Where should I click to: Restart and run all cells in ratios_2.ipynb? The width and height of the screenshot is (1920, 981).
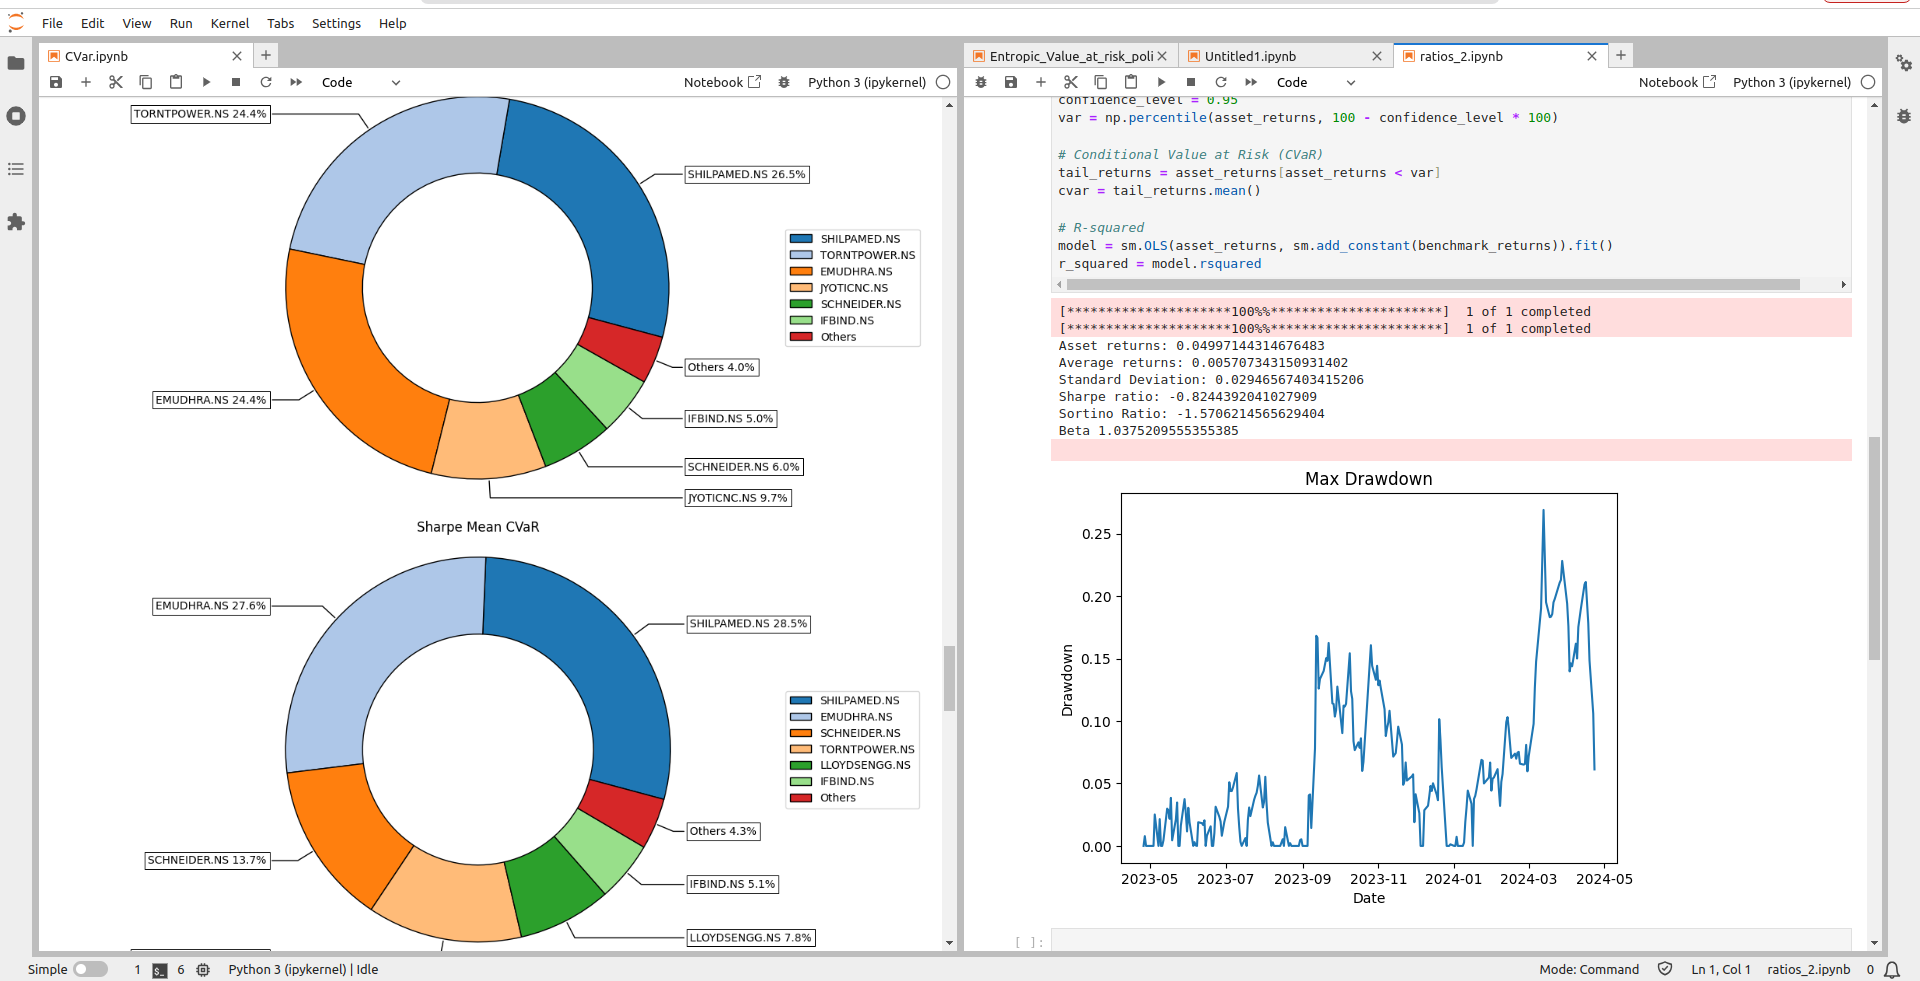point(1251,82)
